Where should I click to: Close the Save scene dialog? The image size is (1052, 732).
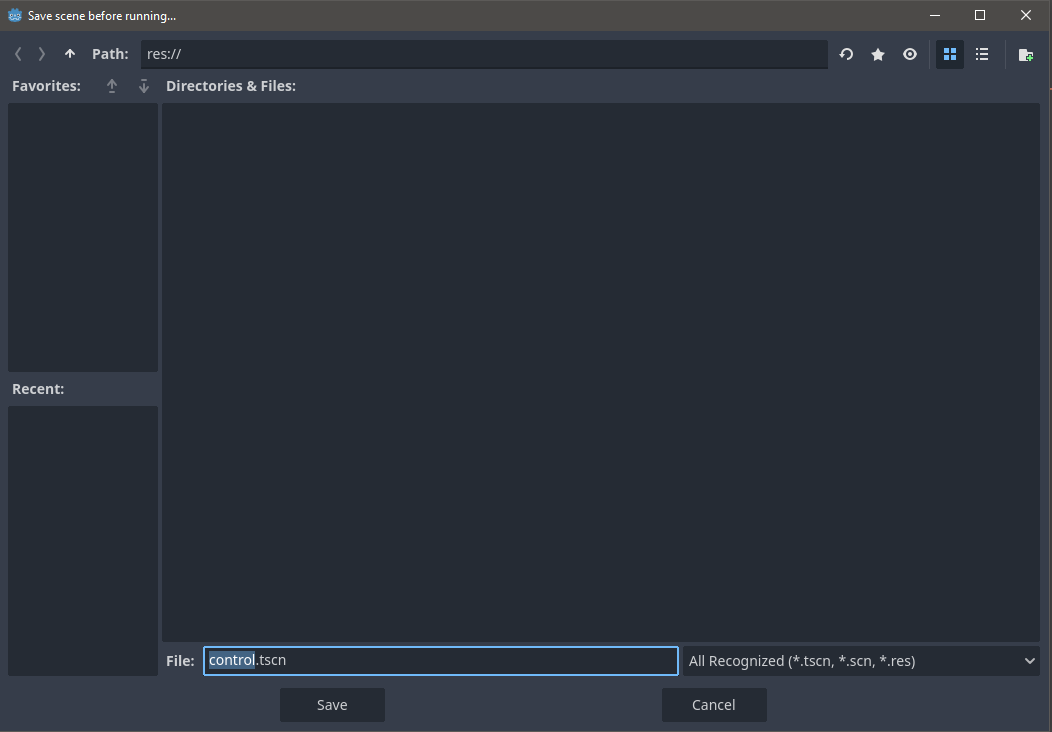(1026, 15)
